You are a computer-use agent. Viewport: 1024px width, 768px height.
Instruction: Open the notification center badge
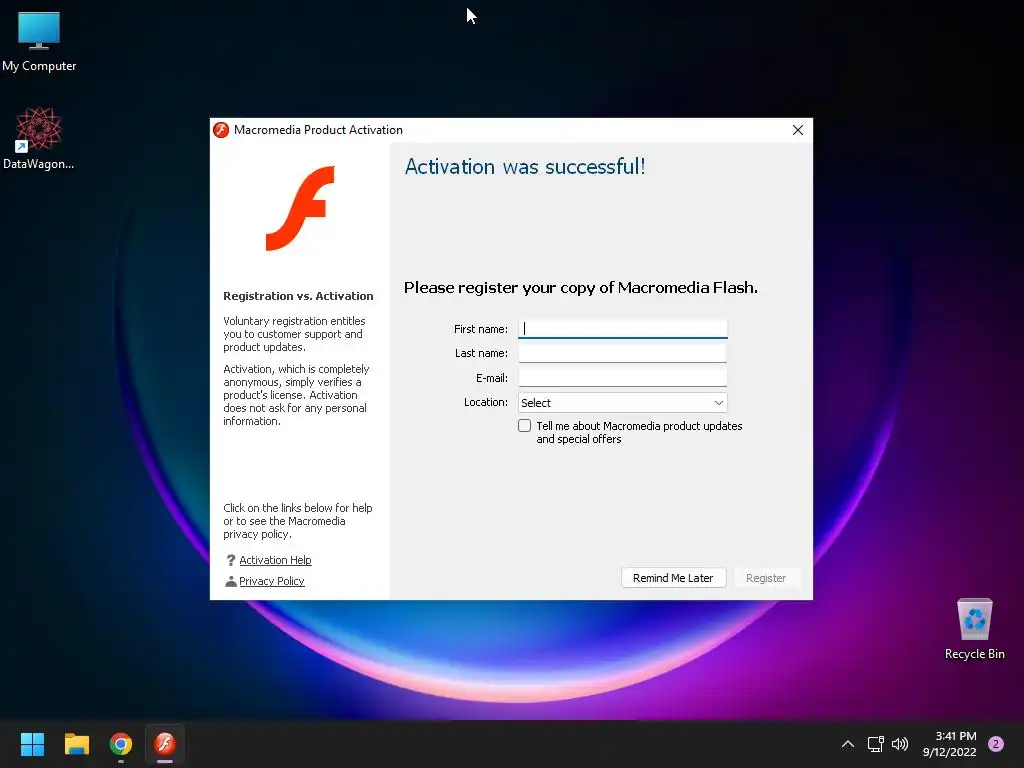pyautogui.click(x=996, y=744)
